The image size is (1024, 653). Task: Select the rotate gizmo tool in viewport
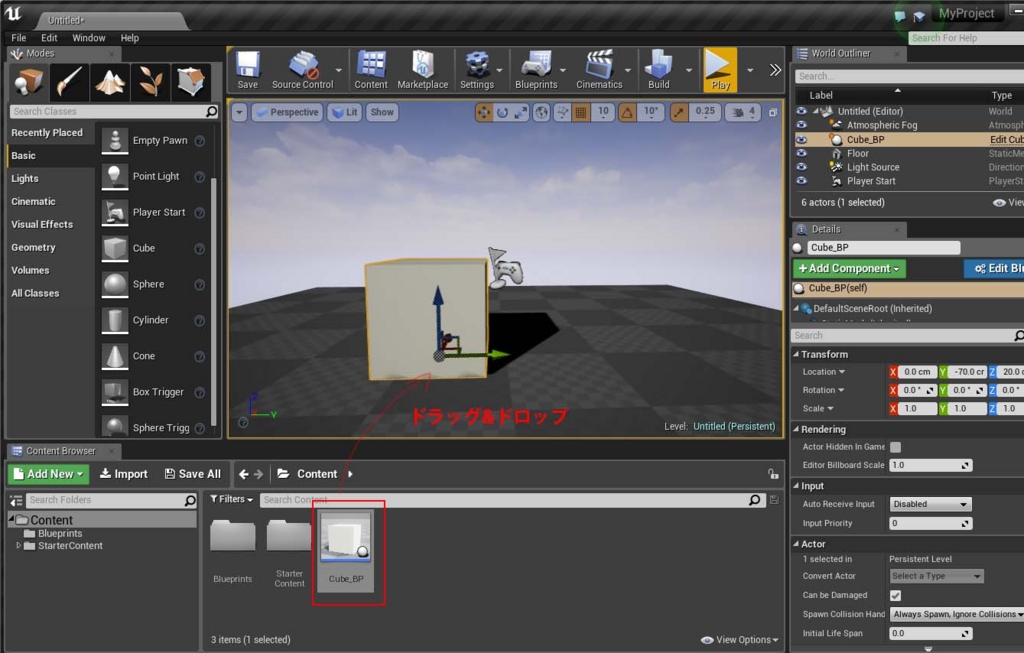click(x=502, y=112)
